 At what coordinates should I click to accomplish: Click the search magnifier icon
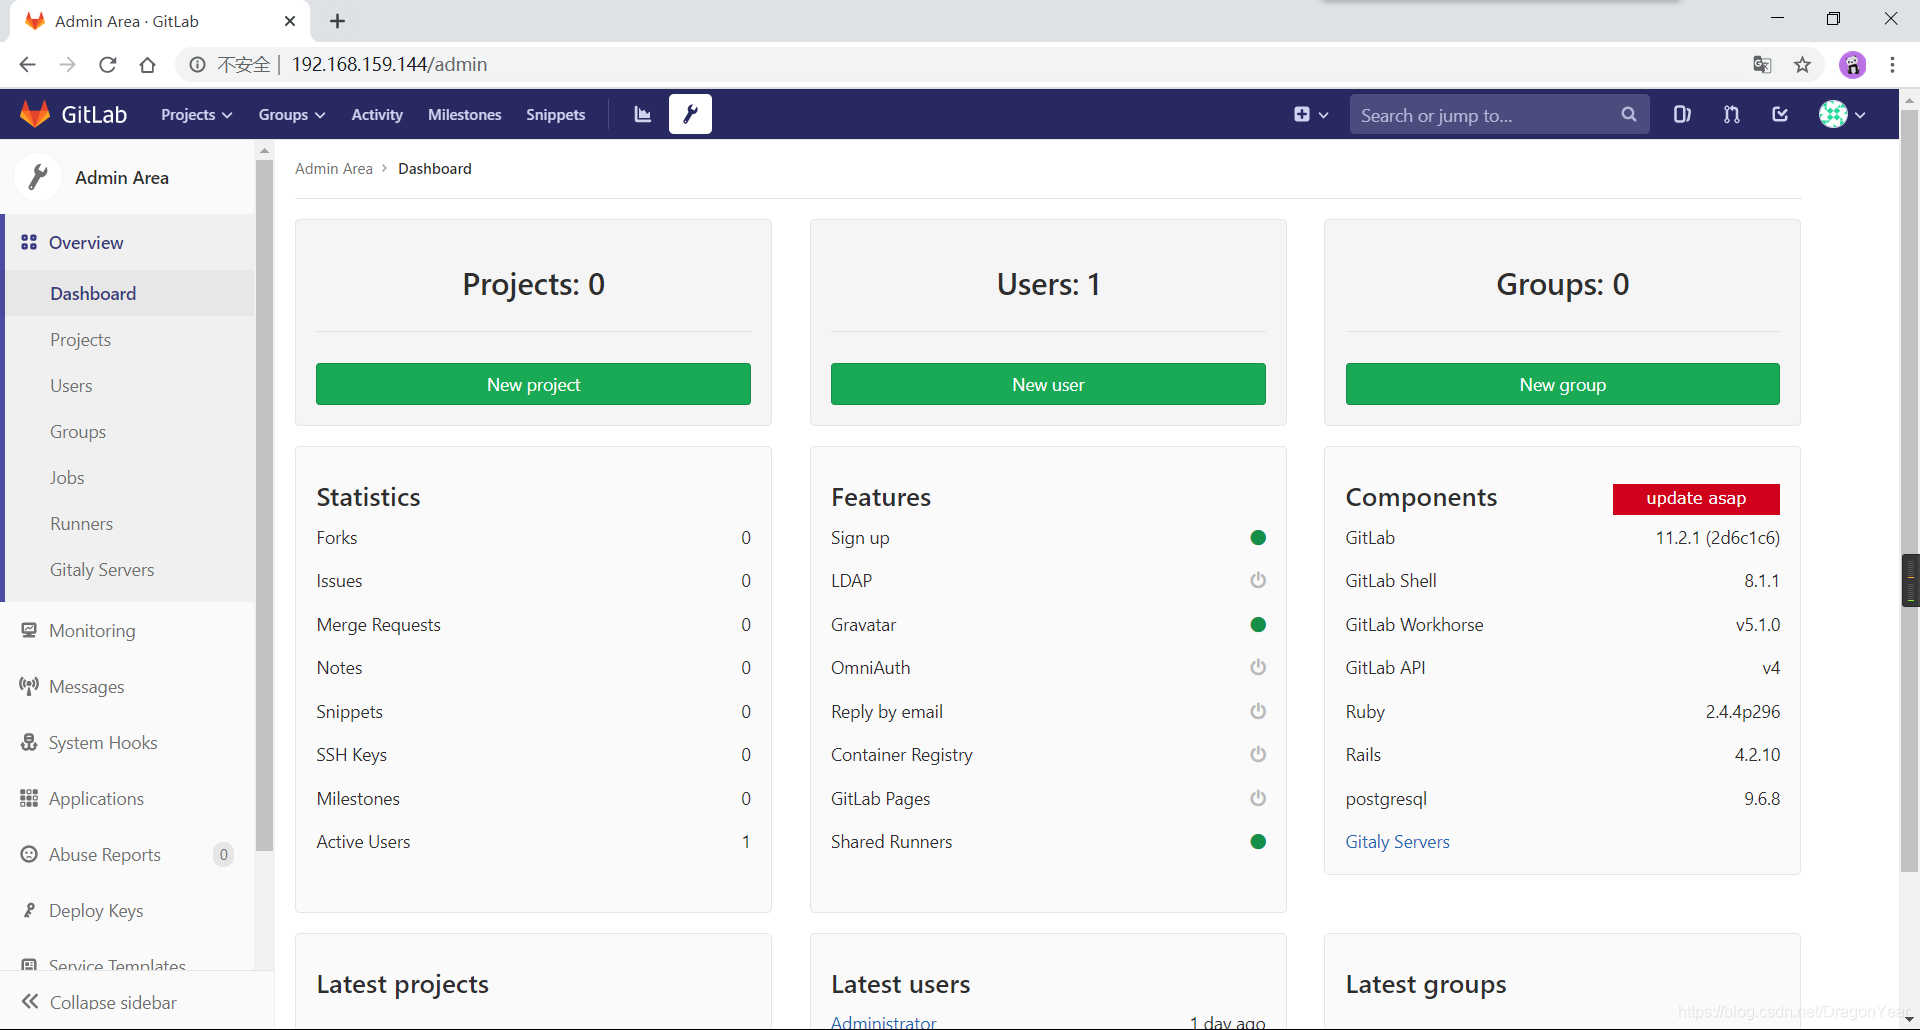click(x=1629, y=114)
